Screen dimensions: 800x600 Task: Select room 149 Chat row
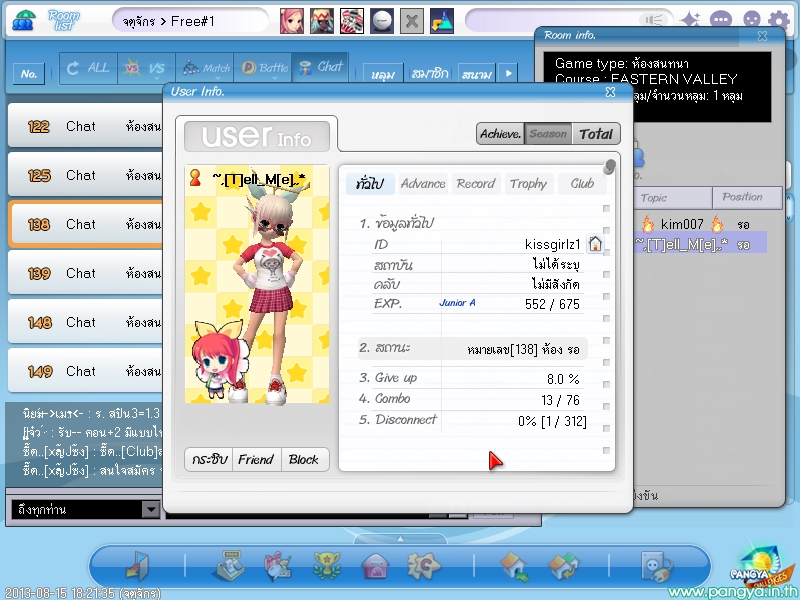click(86, 371)
